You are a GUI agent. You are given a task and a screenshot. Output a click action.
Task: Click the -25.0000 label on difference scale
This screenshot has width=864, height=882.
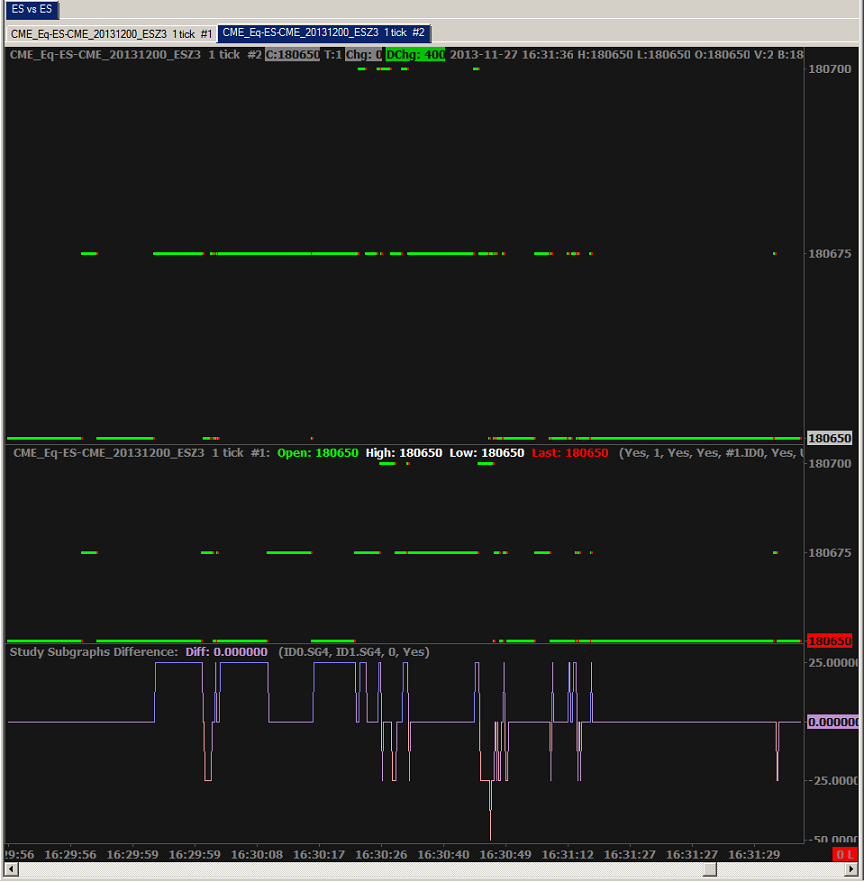[x=832, y=780]
